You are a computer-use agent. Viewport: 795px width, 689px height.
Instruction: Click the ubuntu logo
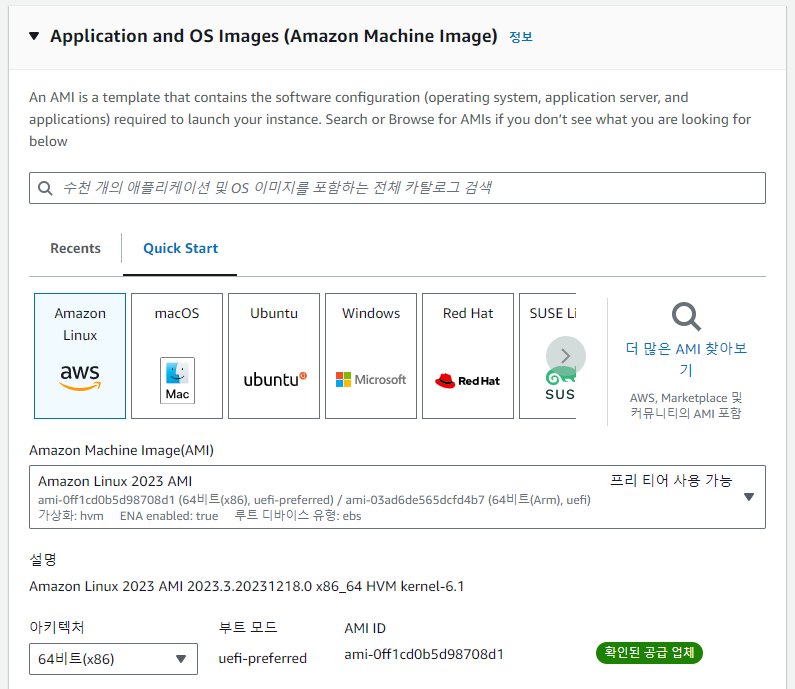[275, 379]
